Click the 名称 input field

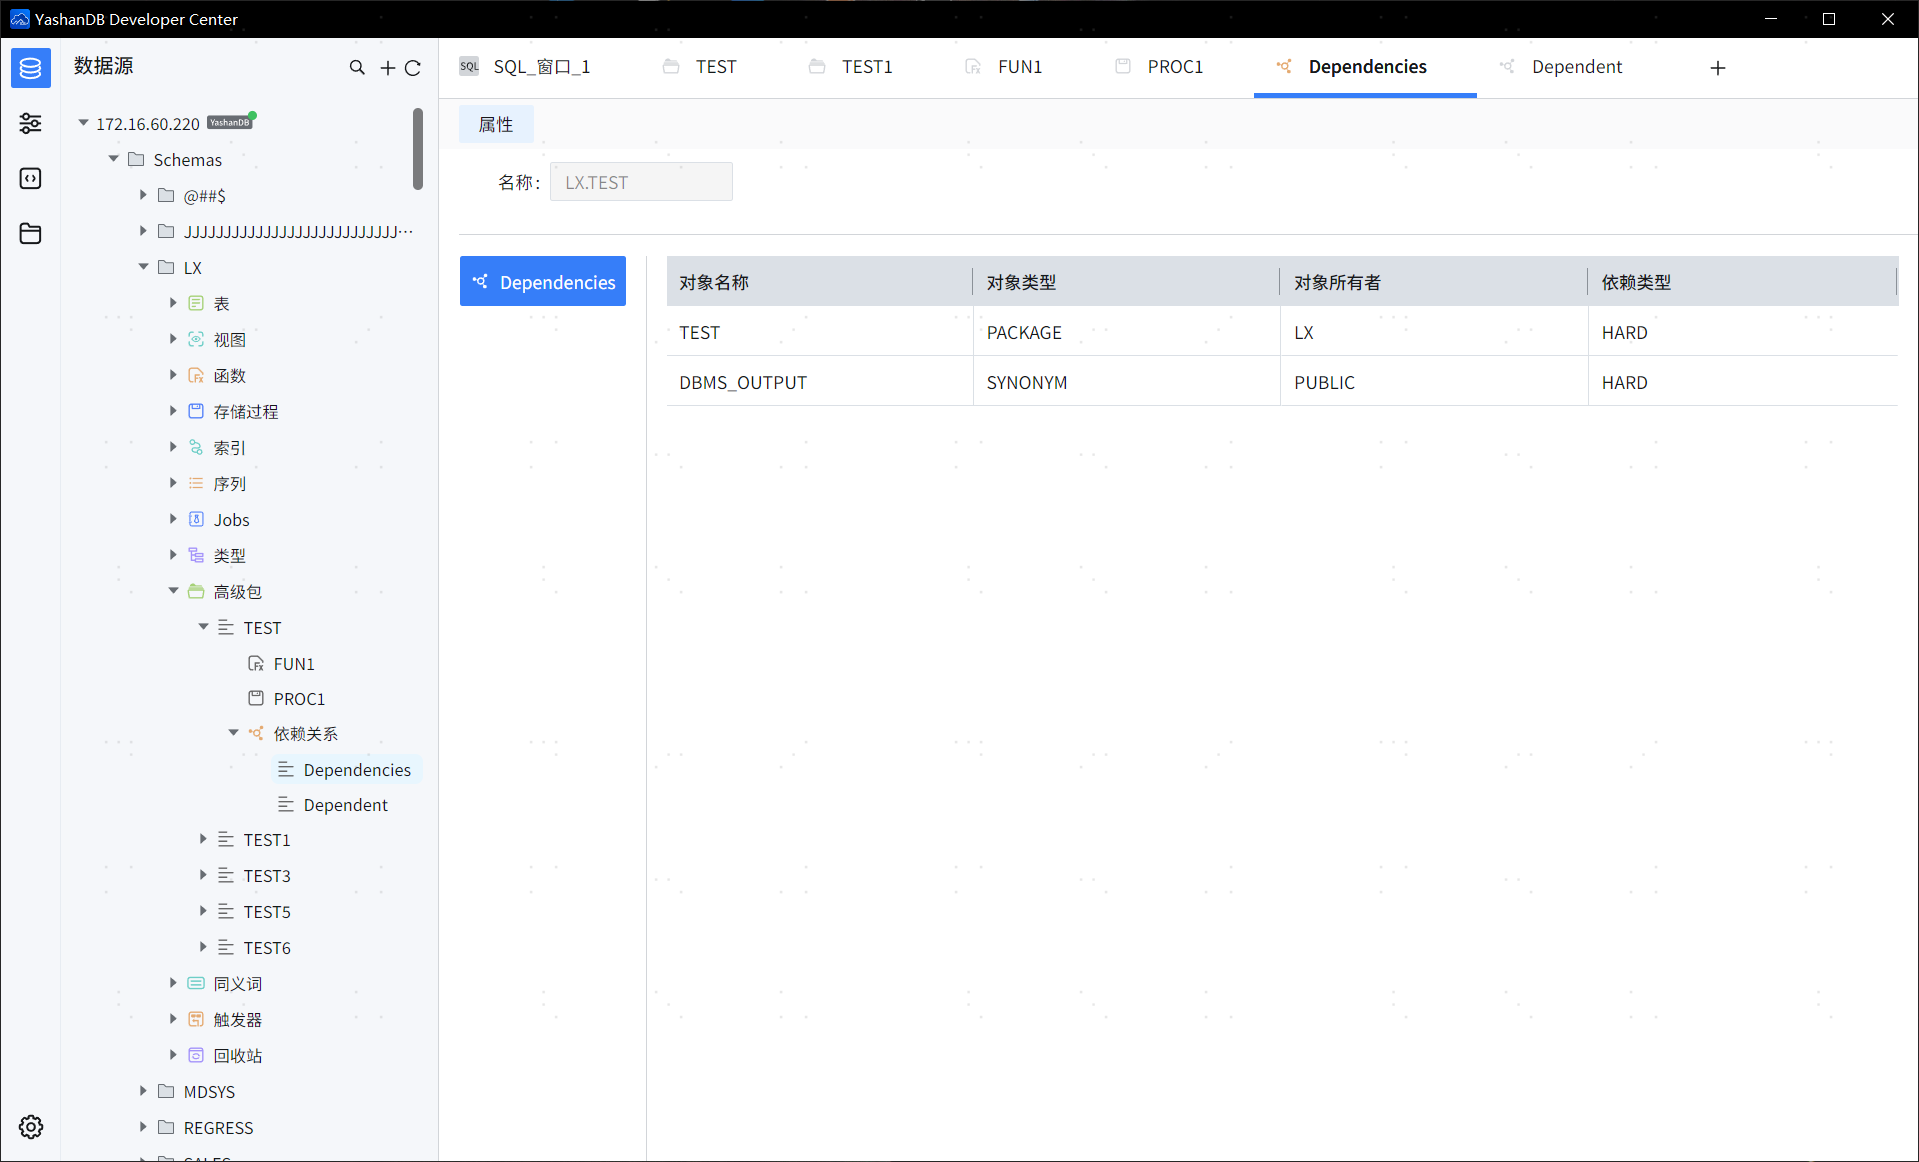click(641, 182)
